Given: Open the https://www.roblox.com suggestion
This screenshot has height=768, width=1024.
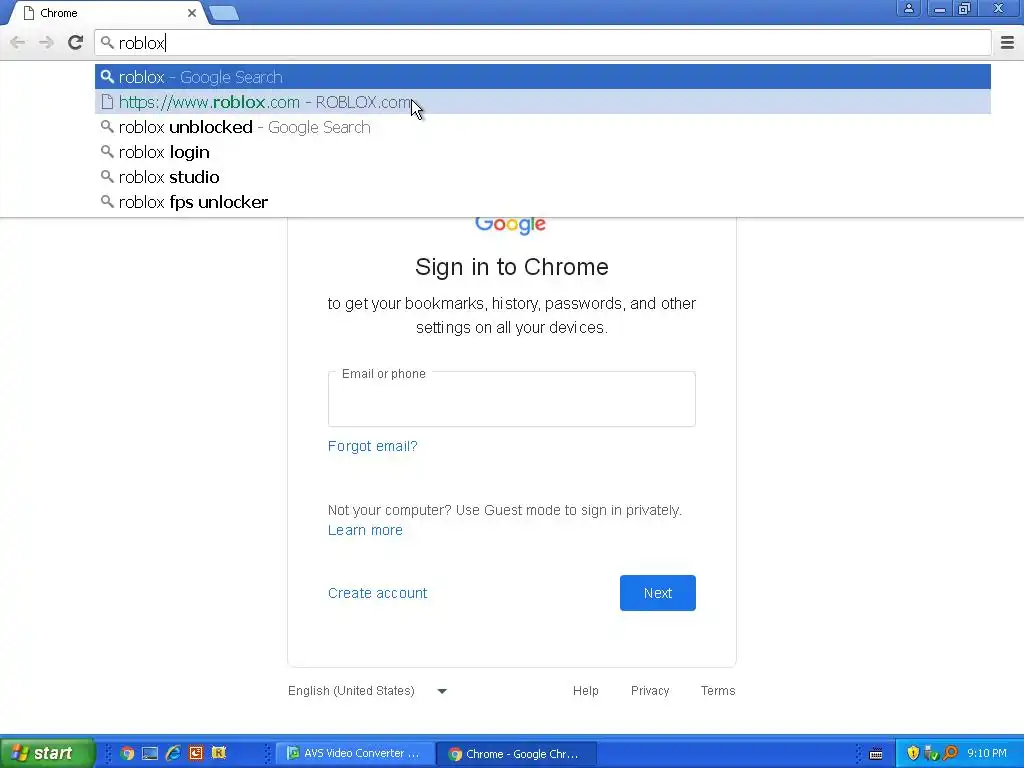Looking at the screenshot, I should point(543,102).
